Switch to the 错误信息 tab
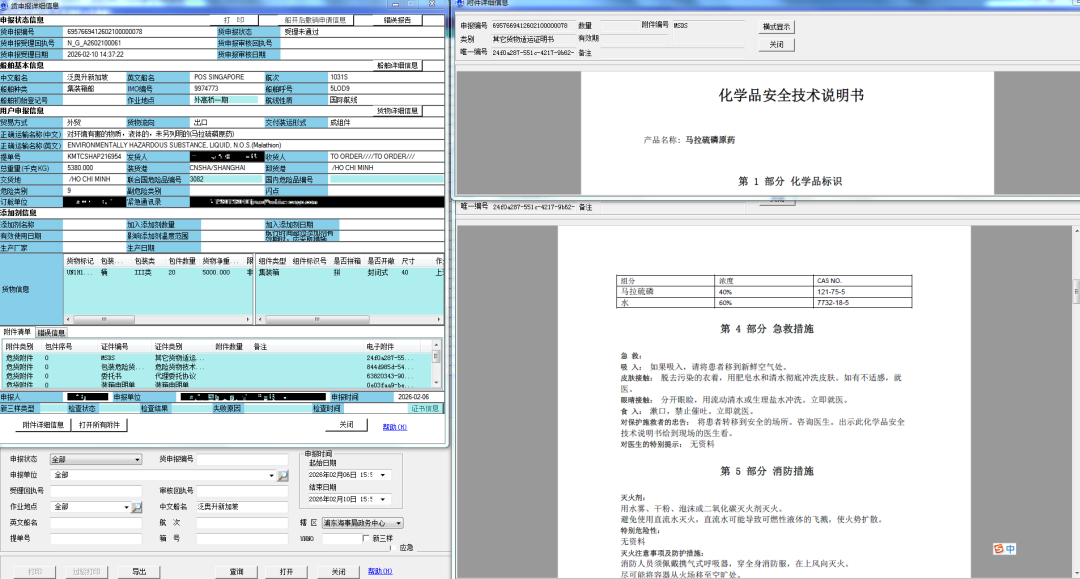 coord(52,333)
